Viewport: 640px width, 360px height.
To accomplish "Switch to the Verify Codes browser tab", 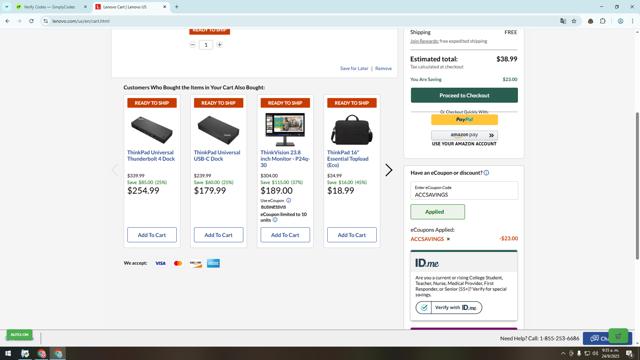I will point(49,7).
